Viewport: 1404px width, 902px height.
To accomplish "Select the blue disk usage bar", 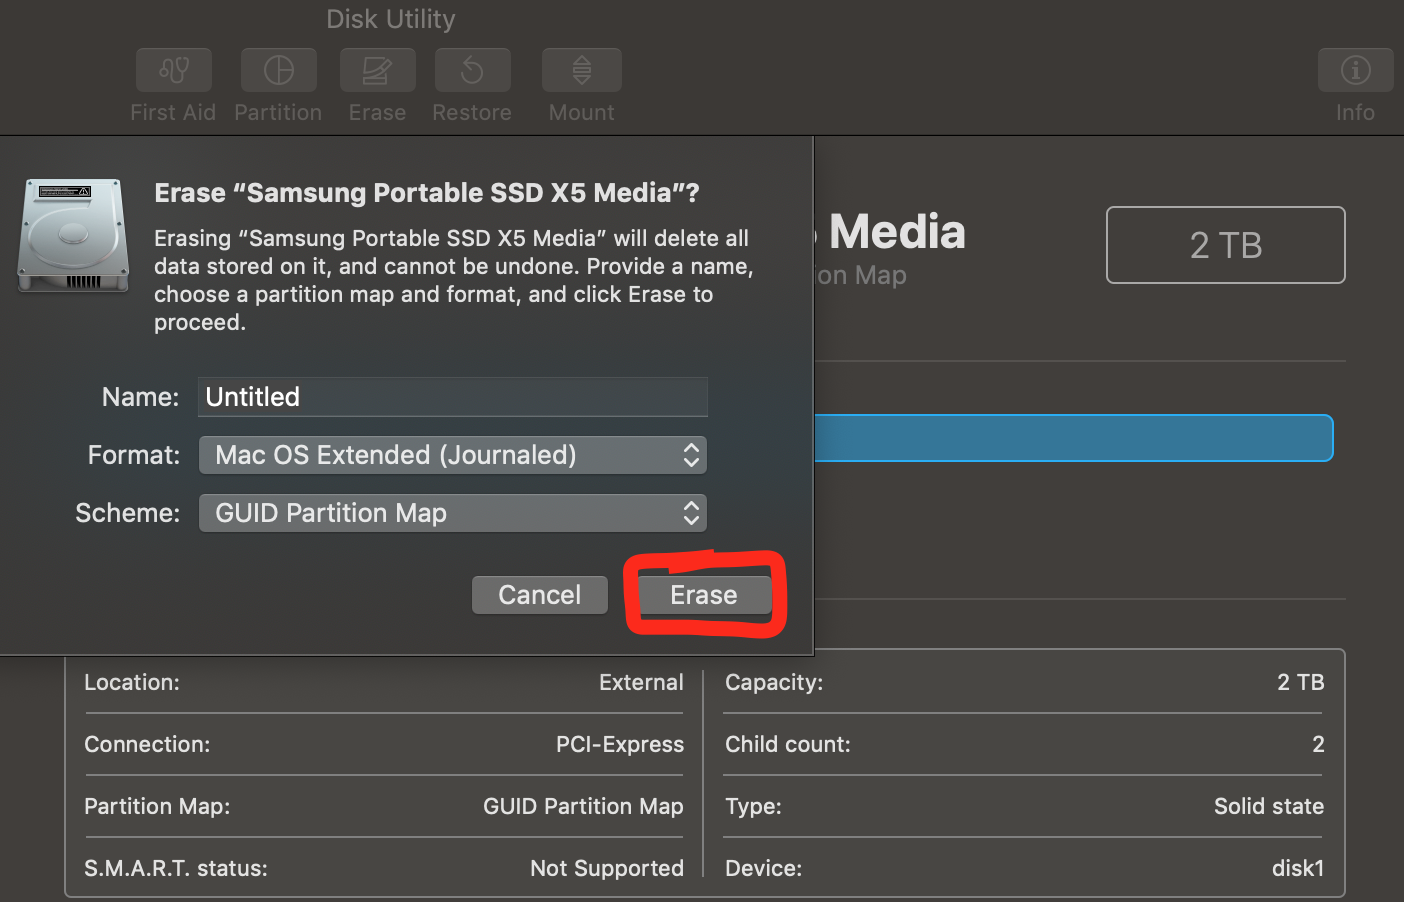I will [1074, 438].
